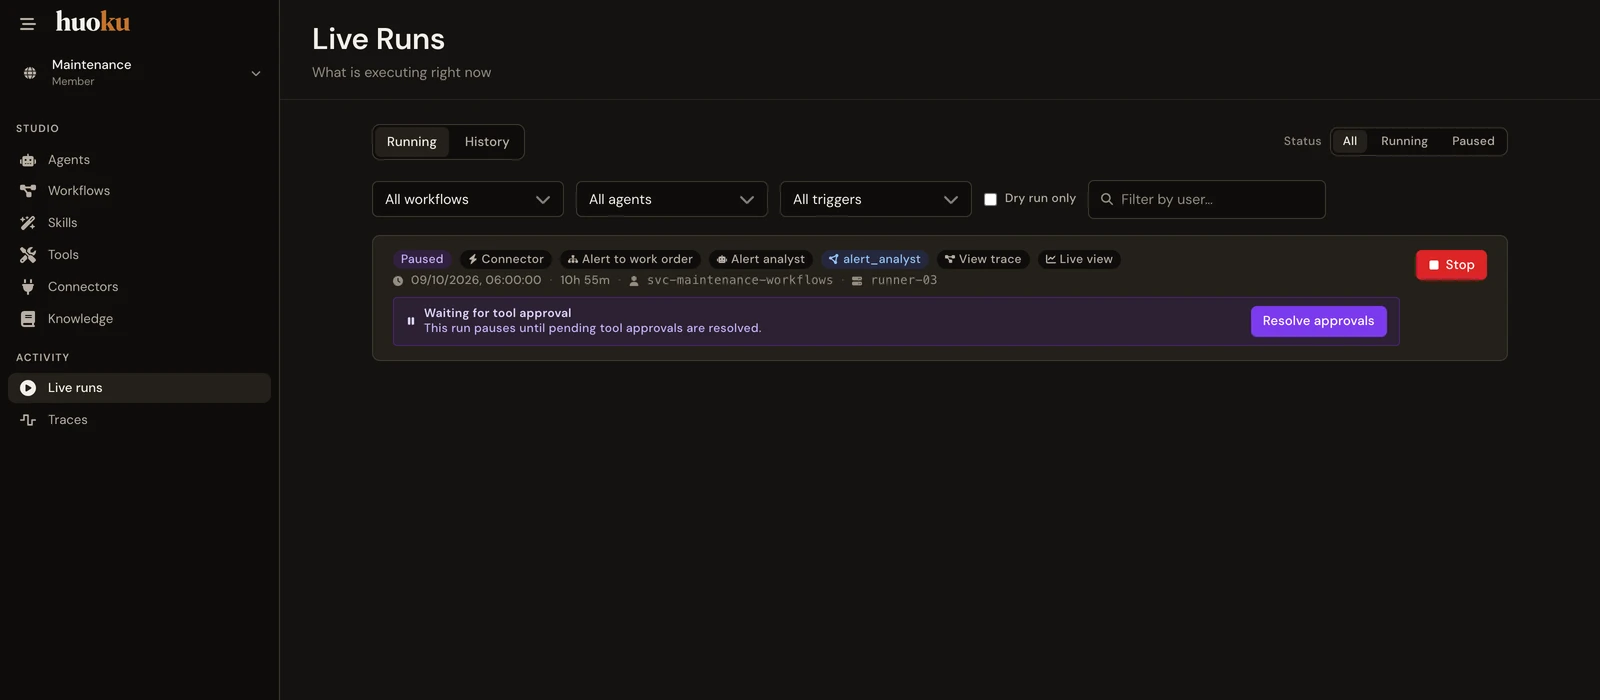This screenshot has width=1600, height=700.
Task: Set status filter to Paused
Action: pos(1473,141)
